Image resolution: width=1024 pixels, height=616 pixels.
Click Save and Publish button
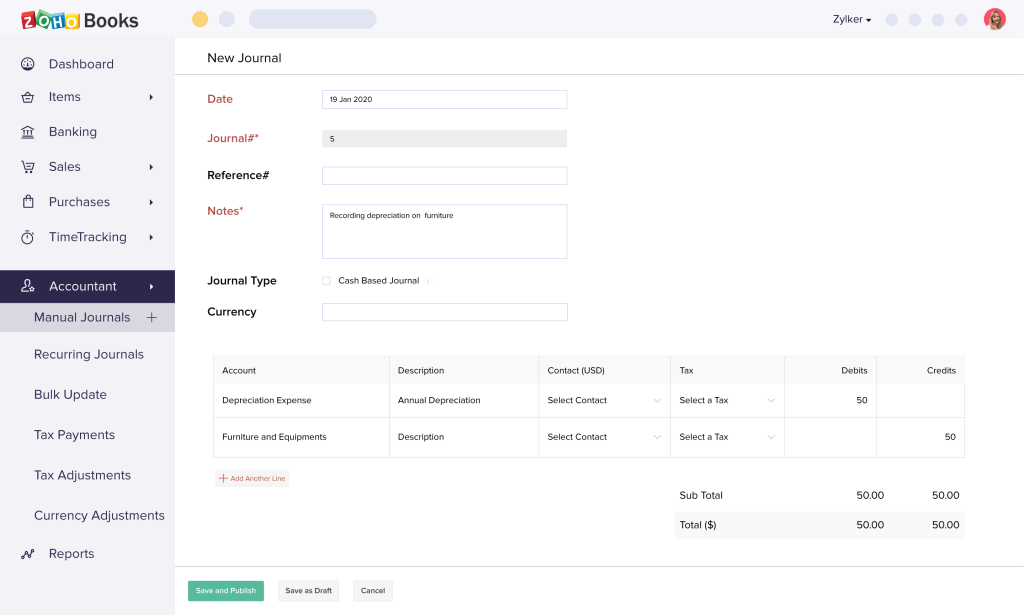[x=226, y=591]
